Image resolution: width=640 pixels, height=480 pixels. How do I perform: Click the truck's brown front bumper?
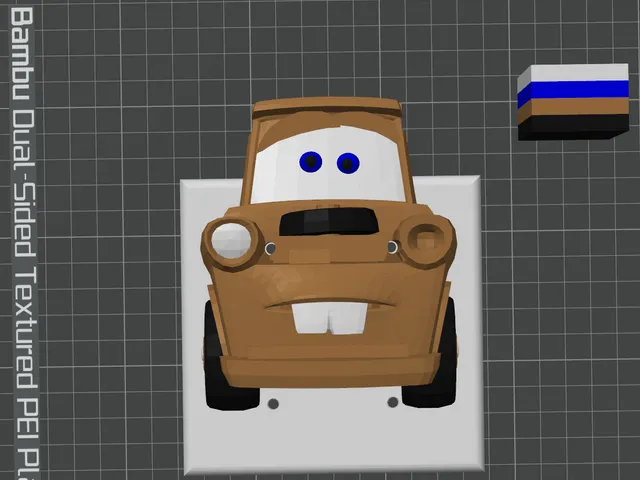coord(330,371)
